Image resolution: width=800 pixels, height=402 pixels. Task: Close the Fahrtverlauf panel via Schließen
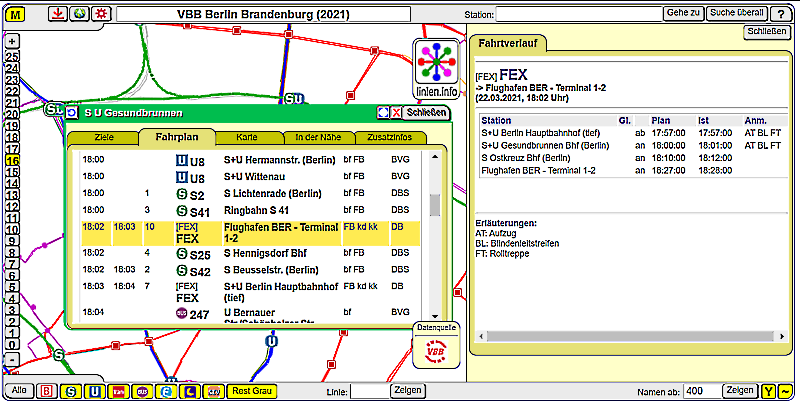click(x=766, y=32)
